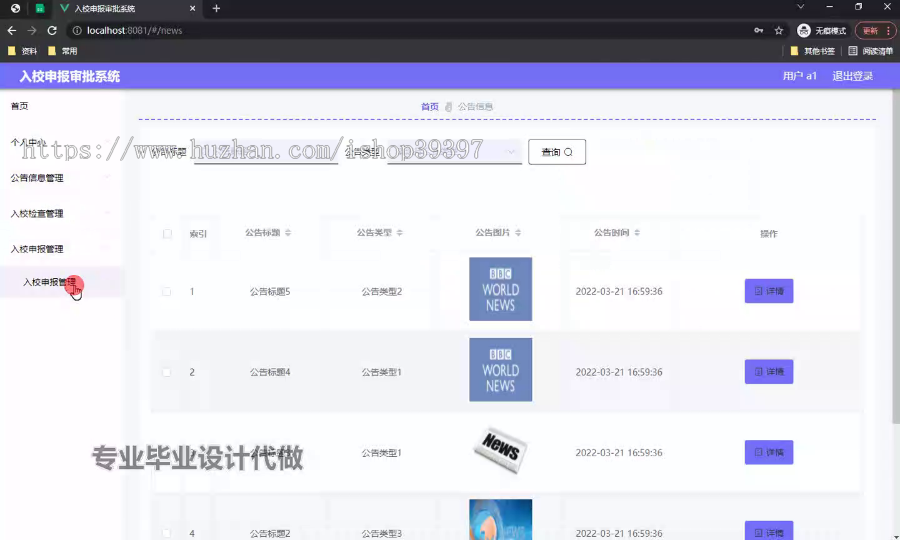Screen dimensions: 900x540
Task: Open the 其他书签 folder
Action: pyautogui.click(x=812, y=51)
